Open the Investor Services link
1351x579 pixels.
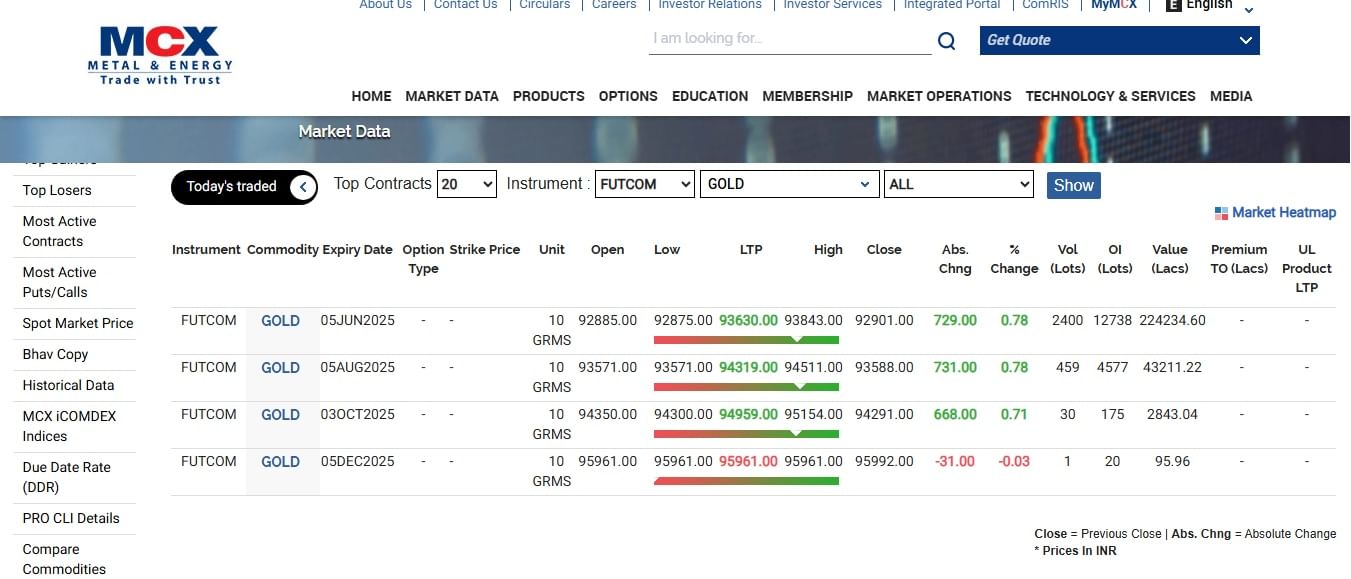tap(833, 5)
